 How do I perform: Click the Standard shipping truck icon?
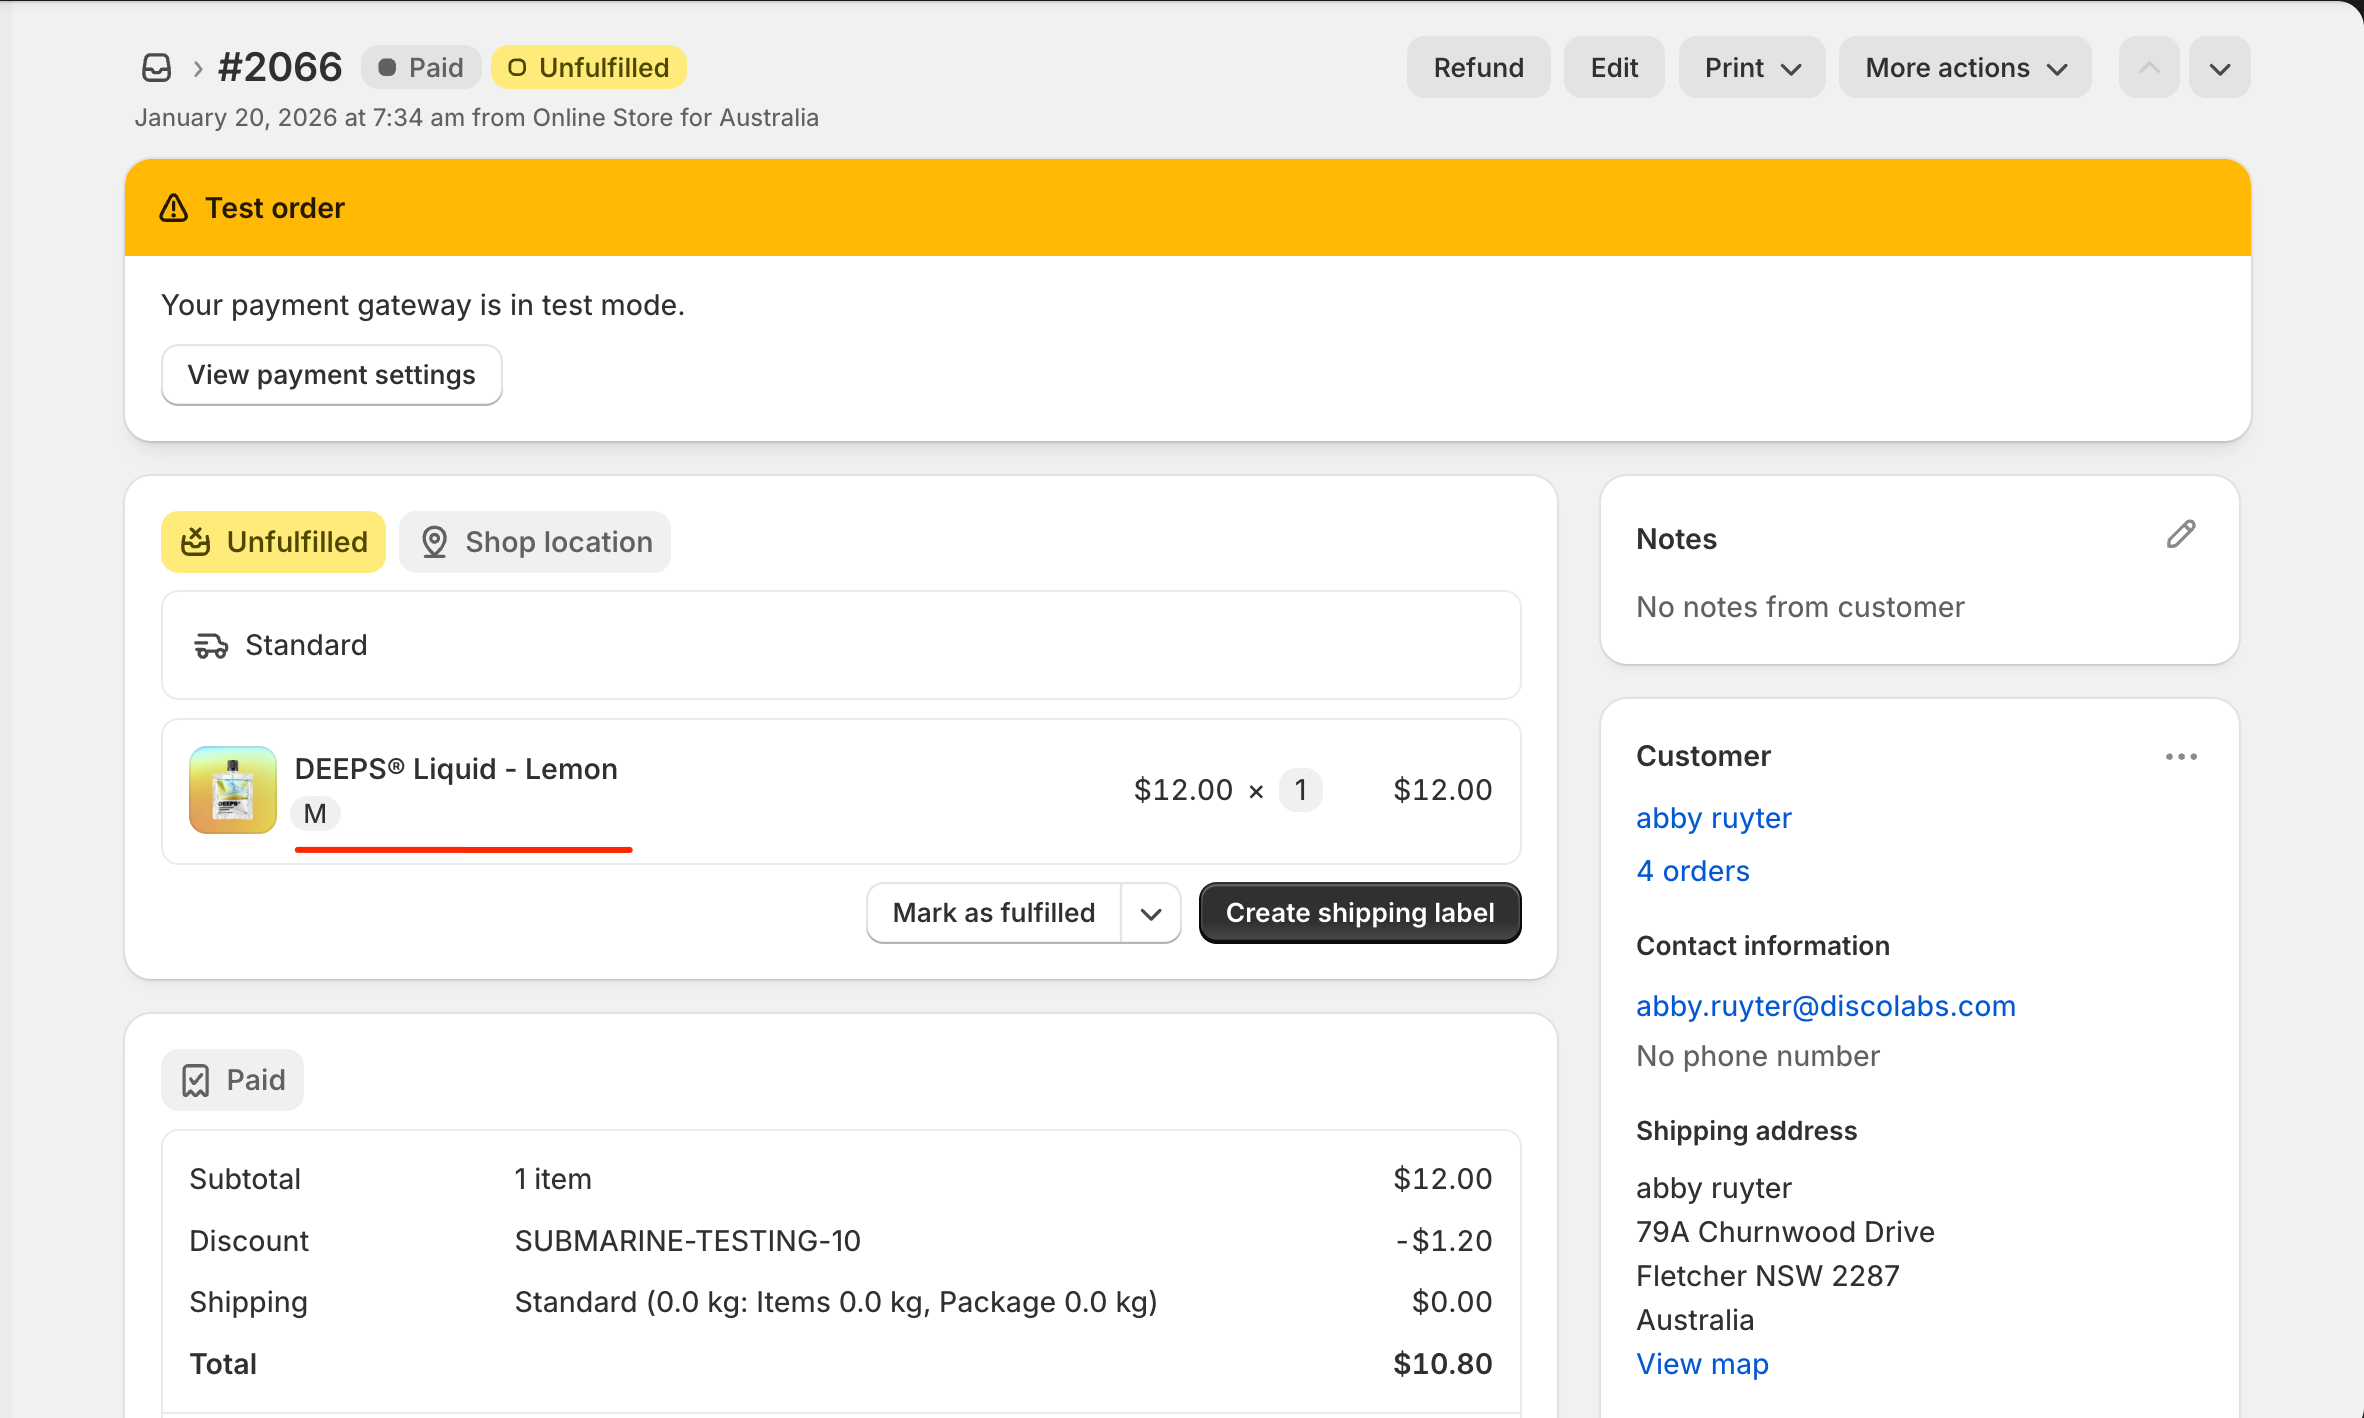tap(211, 646)
